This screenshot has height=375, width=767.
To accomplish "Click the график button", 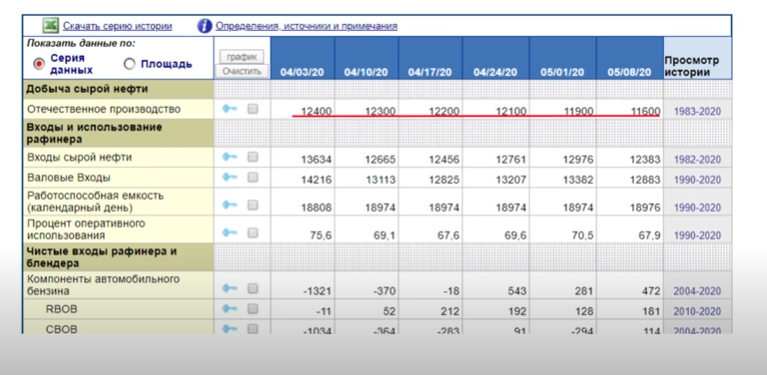I will pyautogui.click(x=242, y=57).
